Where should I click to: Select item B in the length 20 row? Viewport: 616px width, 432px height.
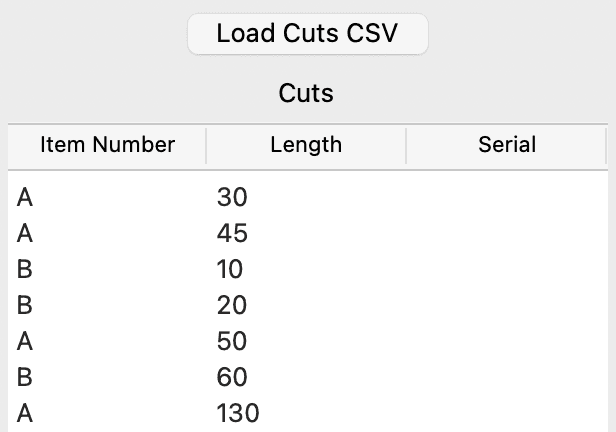coord(25,306)
